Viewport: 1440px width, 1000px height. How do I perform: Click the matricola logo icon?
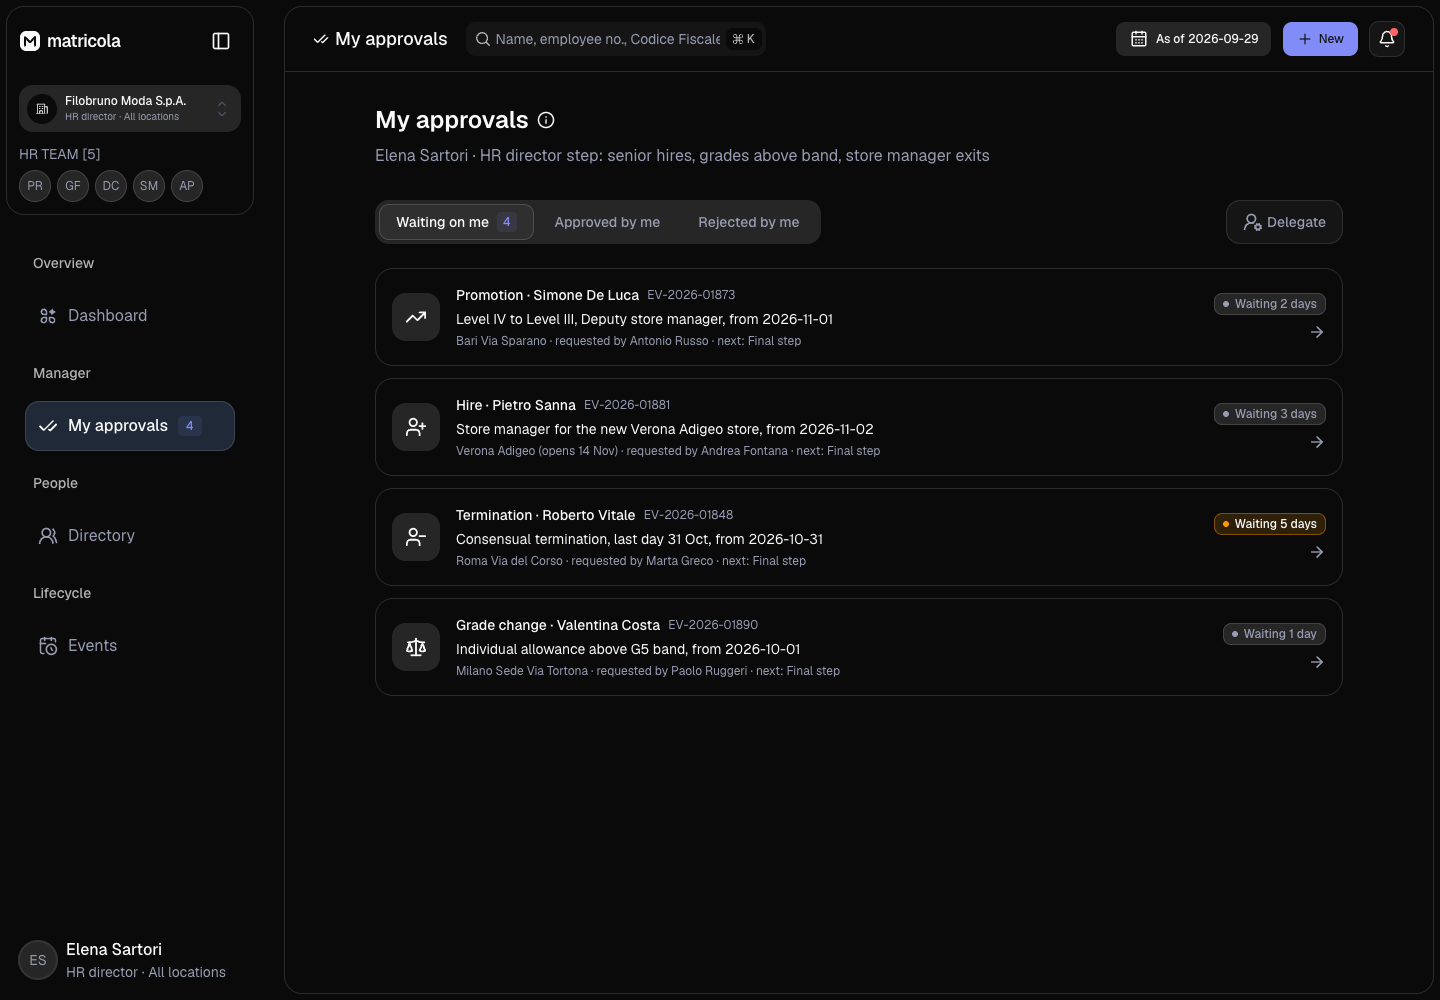[30, 41]
